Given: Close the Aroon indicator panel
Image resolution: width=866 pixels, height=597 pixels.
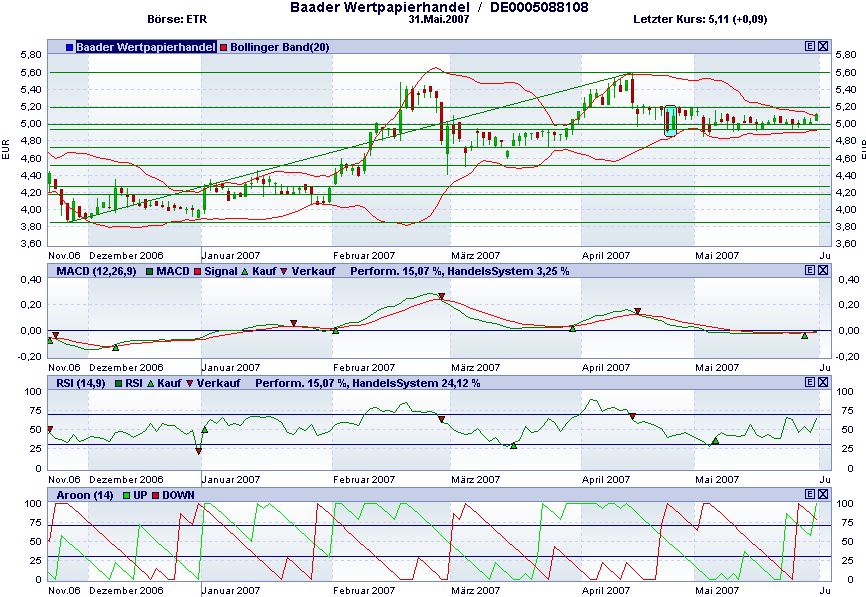Looking at the screenshot, I should pyautogui.click(x=823, y=494).
